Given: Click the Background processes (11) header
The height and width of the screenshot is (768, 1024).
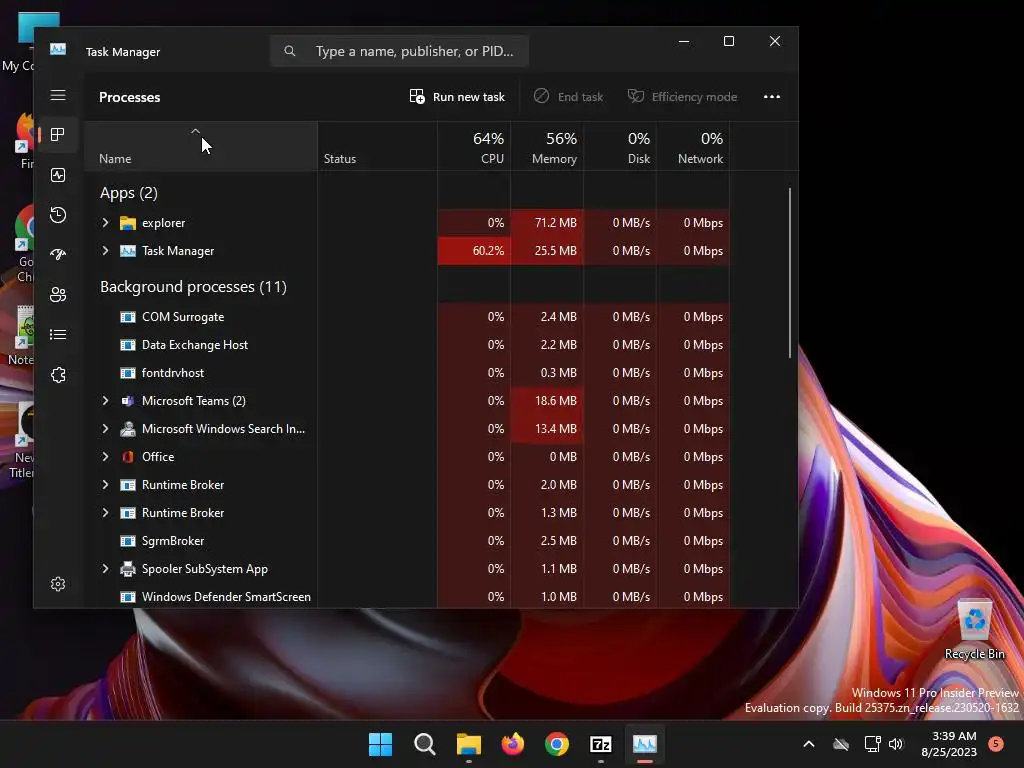Looking at the screenshot, I should [x=193, y=287].
